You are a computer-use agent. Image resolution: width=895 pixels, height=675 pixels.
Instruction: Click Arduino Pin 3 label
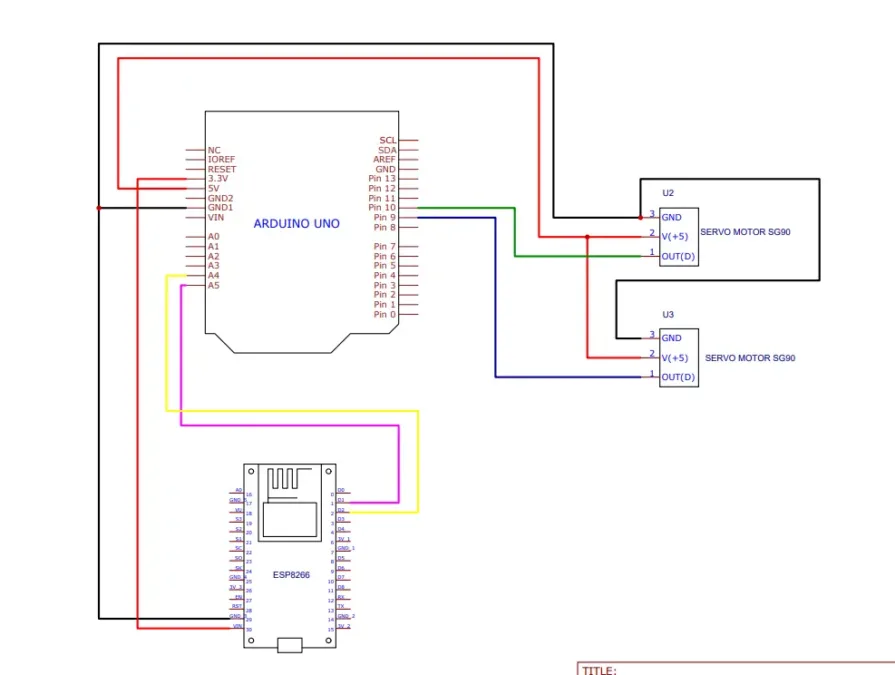(385, 285)
